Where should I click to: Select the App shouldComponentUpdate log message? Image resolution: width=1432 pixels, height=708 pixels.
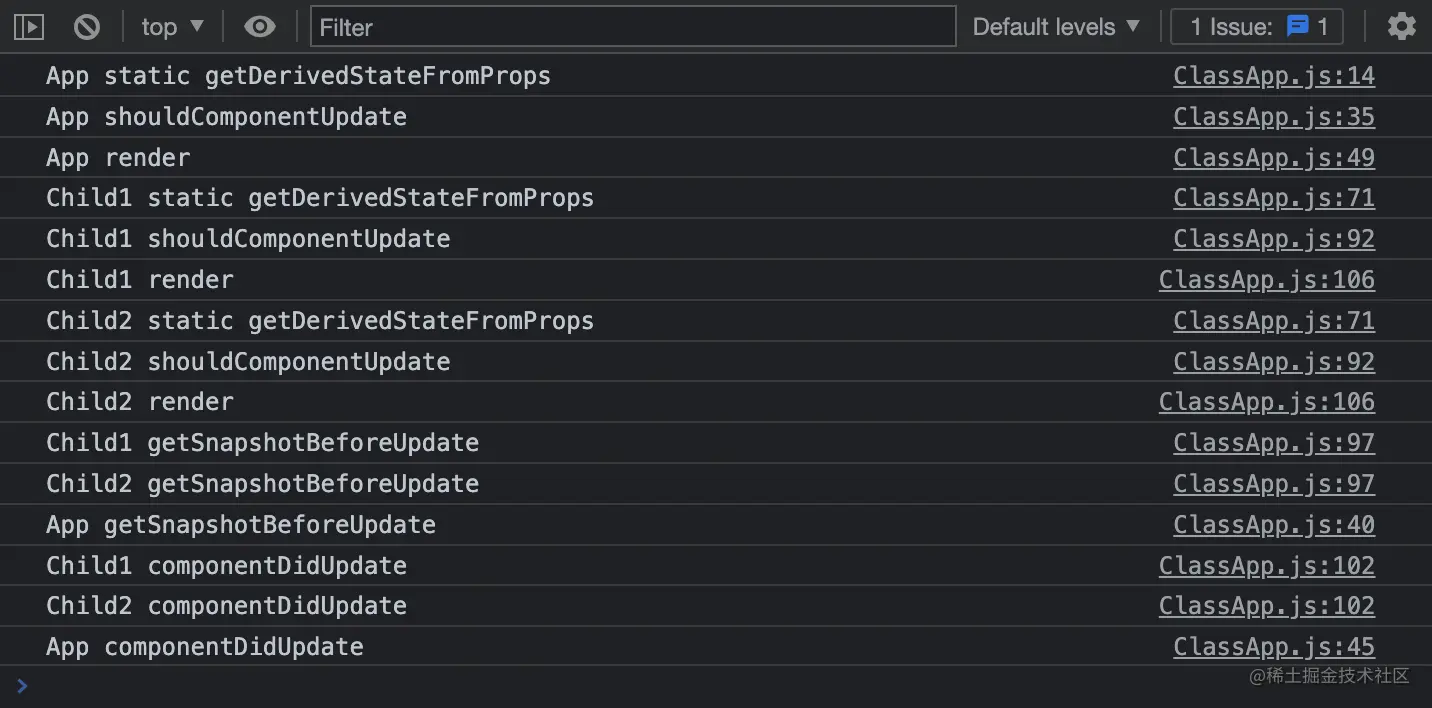click(x=226, y=117)
